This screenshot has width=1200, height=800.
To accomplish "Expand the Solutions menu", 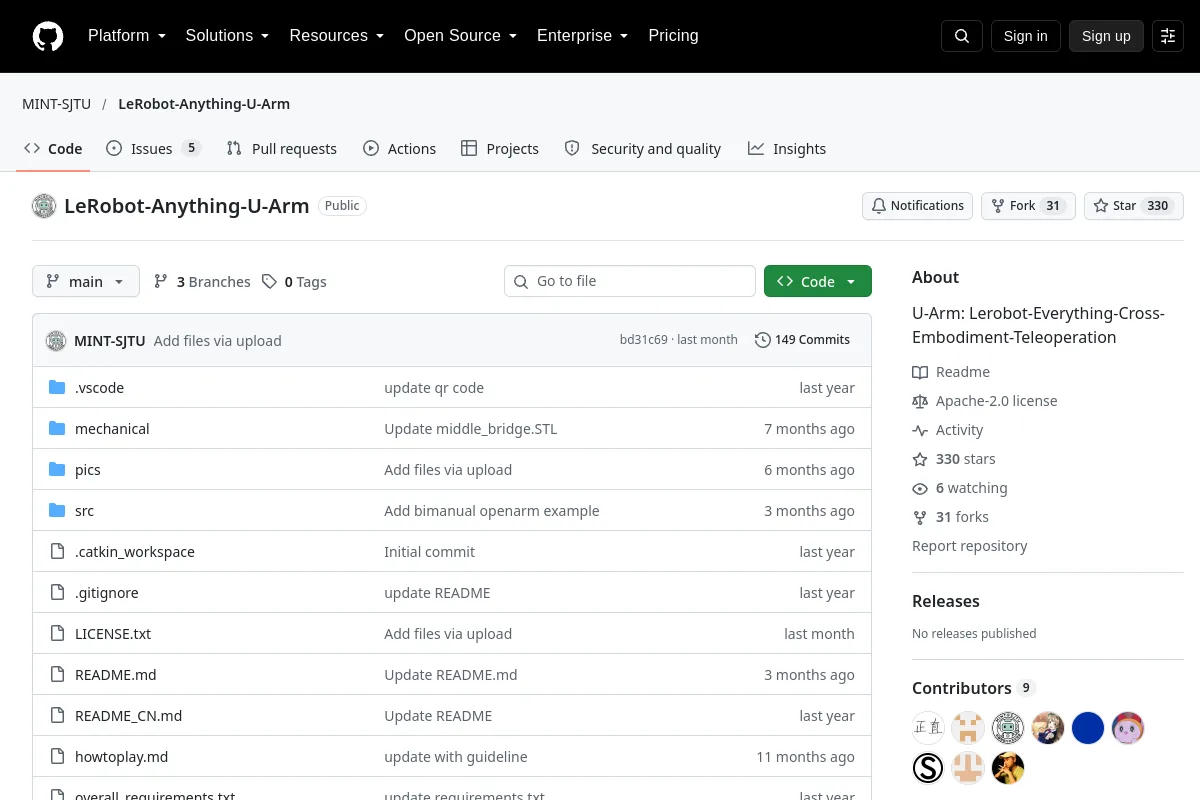I will coord(227,36).
